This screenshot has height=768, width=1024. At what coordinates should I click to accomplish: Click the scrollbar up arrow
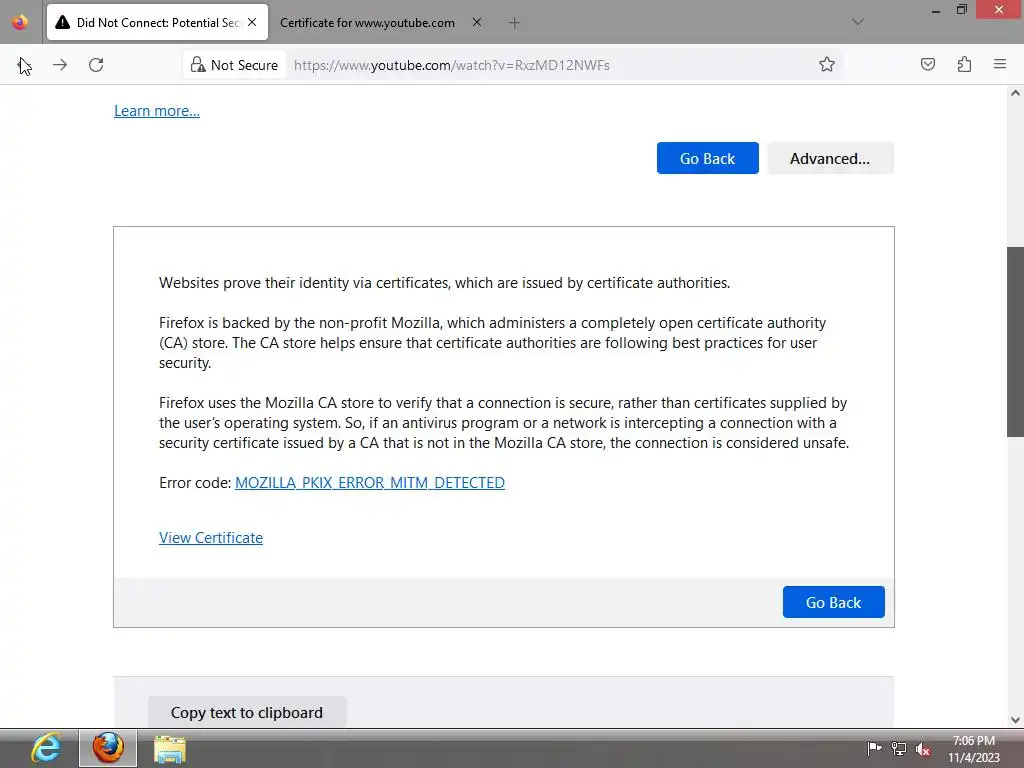coord(1015,93)
